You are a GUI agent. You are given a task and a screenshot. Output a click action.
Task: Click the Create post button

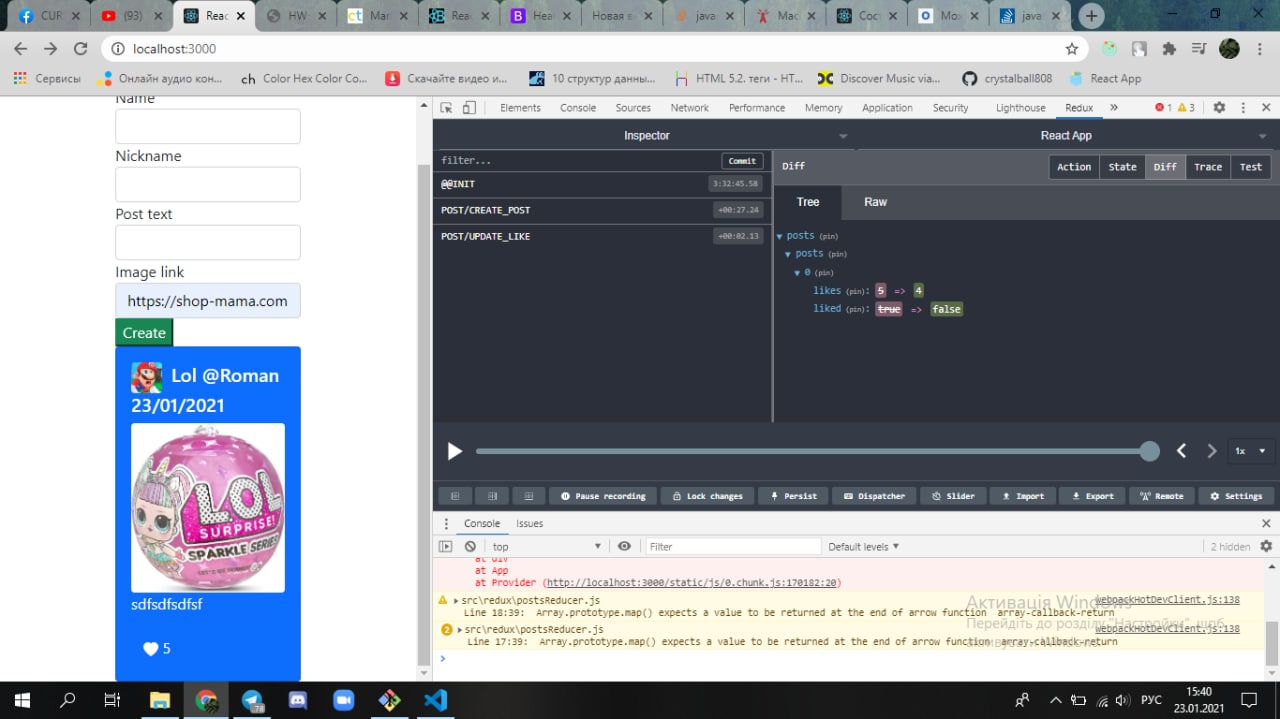(x=144, y=333)
